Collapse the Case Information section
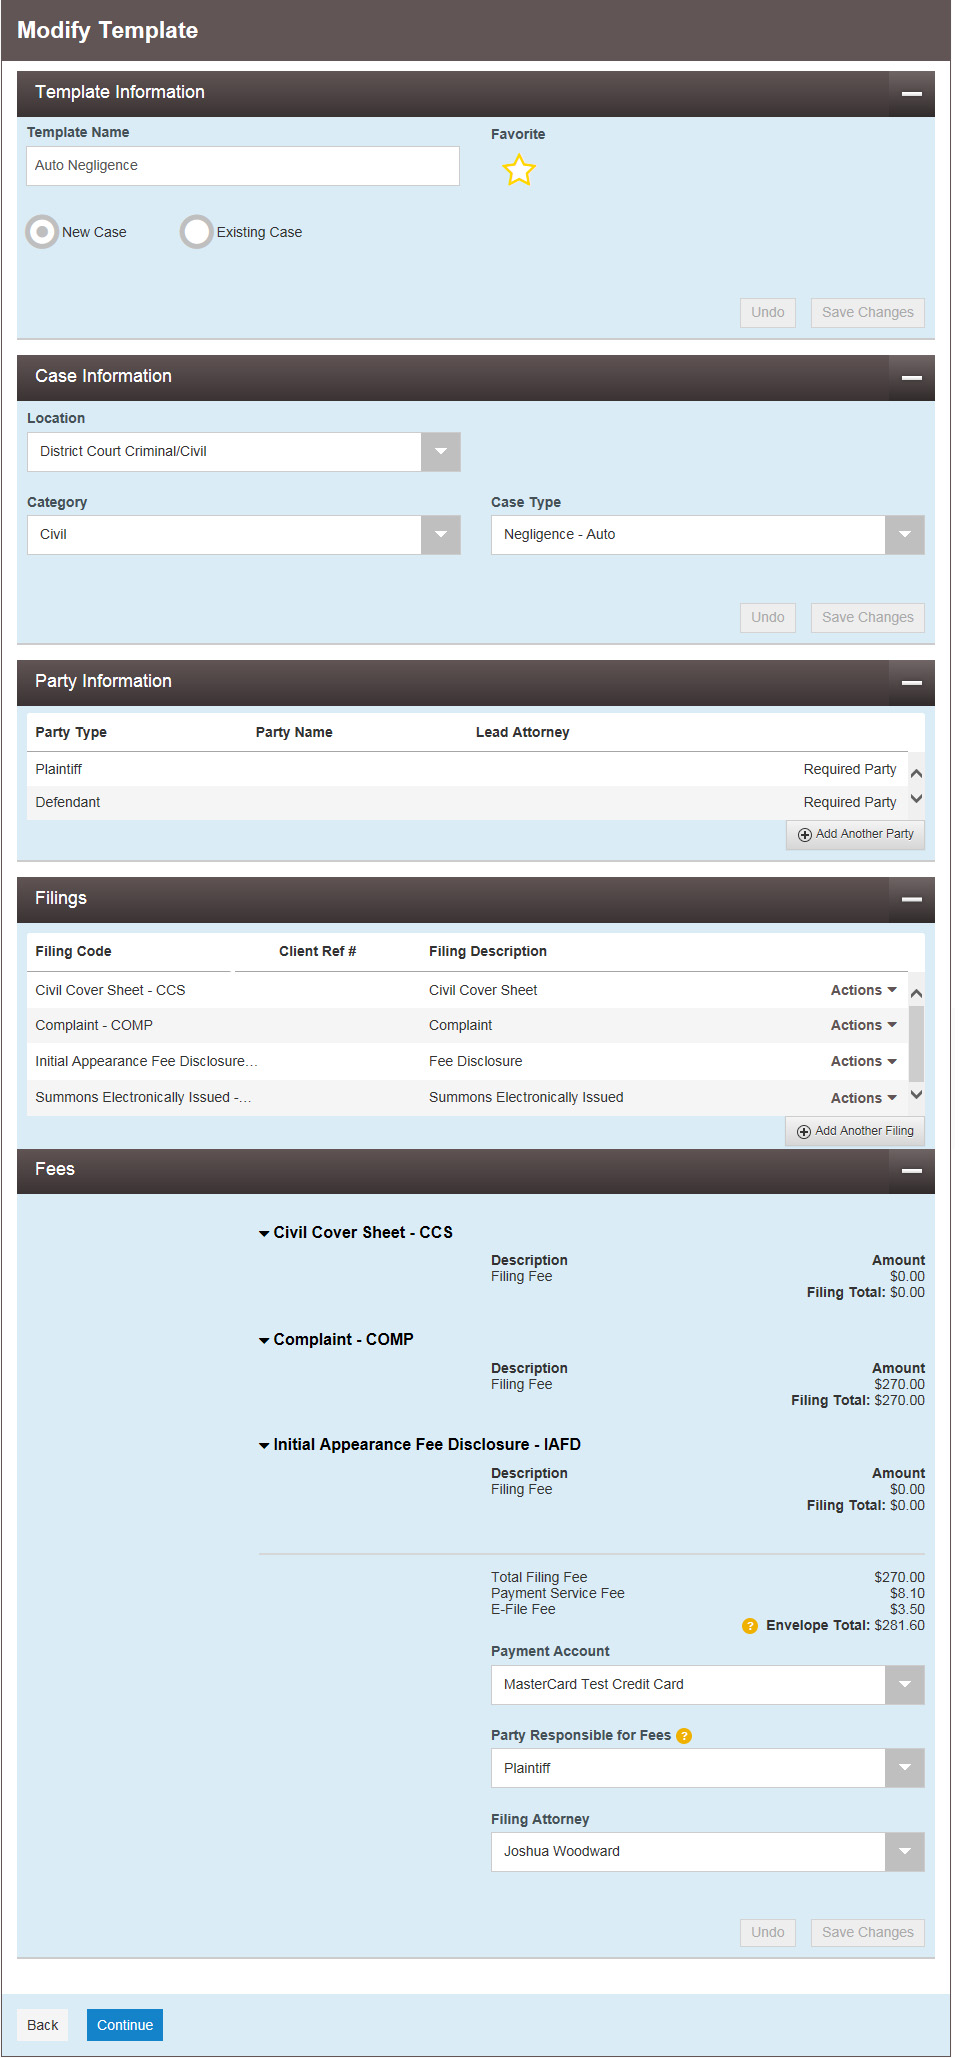This screenshot has height=2058, width=959. coord(911,378)
